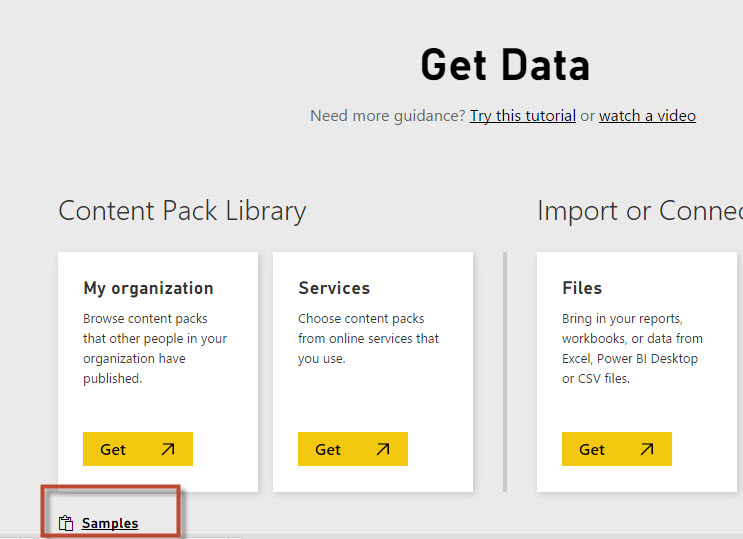This screenshot has height=539, width=743.
Task: Select the 'My organization' card title
Action: point(148,288)
